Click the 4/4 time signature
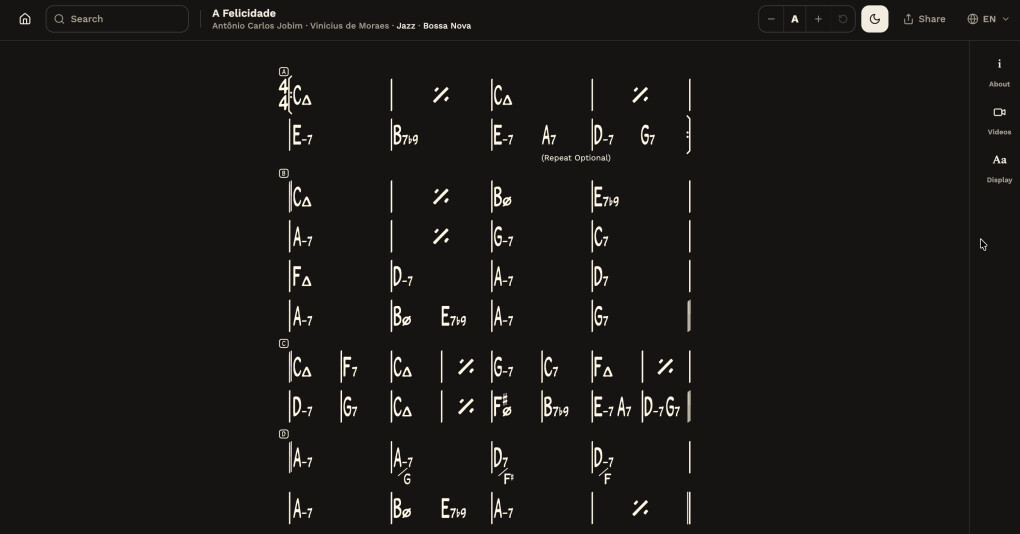Viewport: 1020px width, 534px height. [283, 95]
